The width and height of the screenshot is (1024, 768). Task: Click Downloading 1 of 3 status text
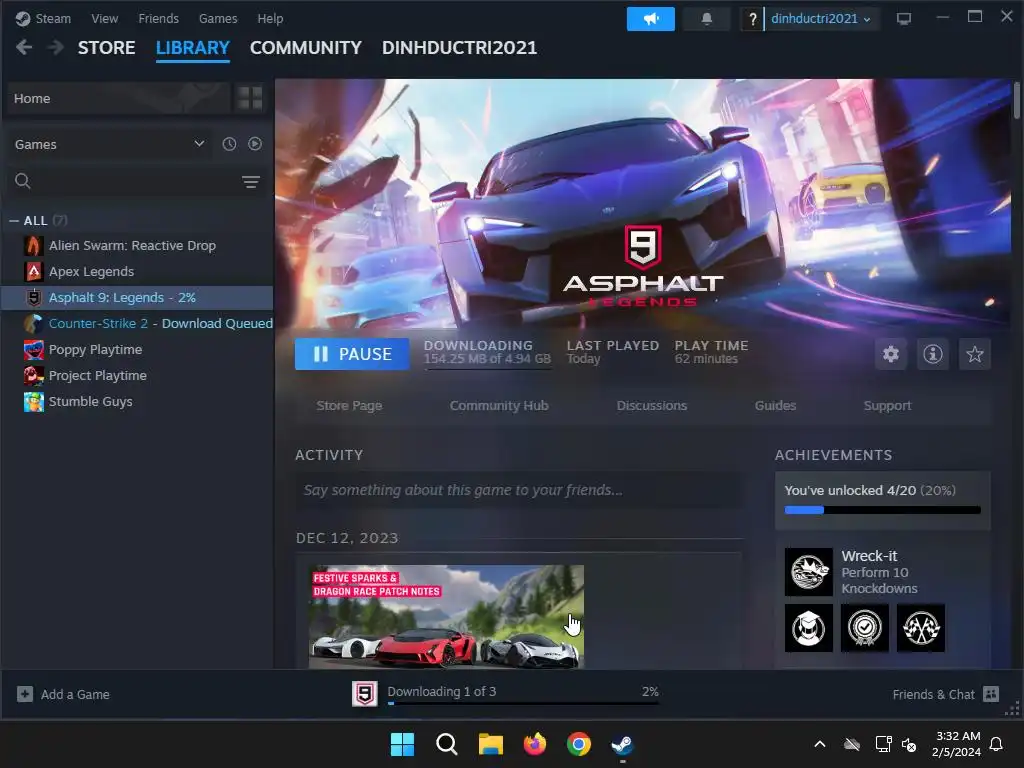(441, 691)
